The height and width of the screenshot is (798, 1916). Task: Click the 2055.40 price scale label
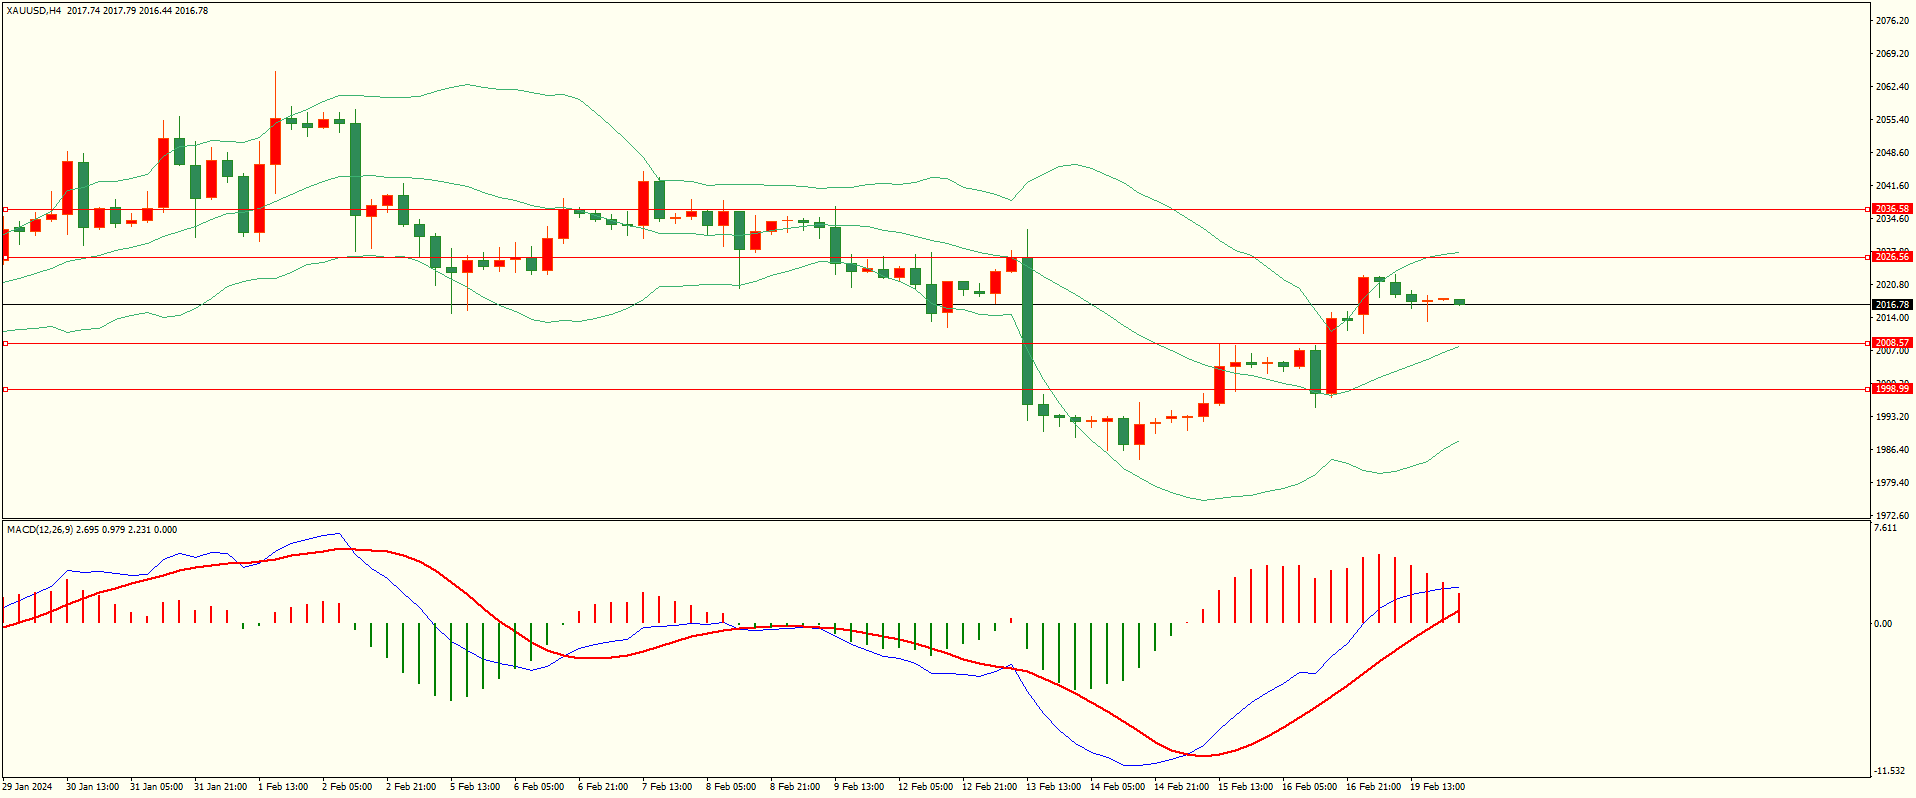point(1892,120)
